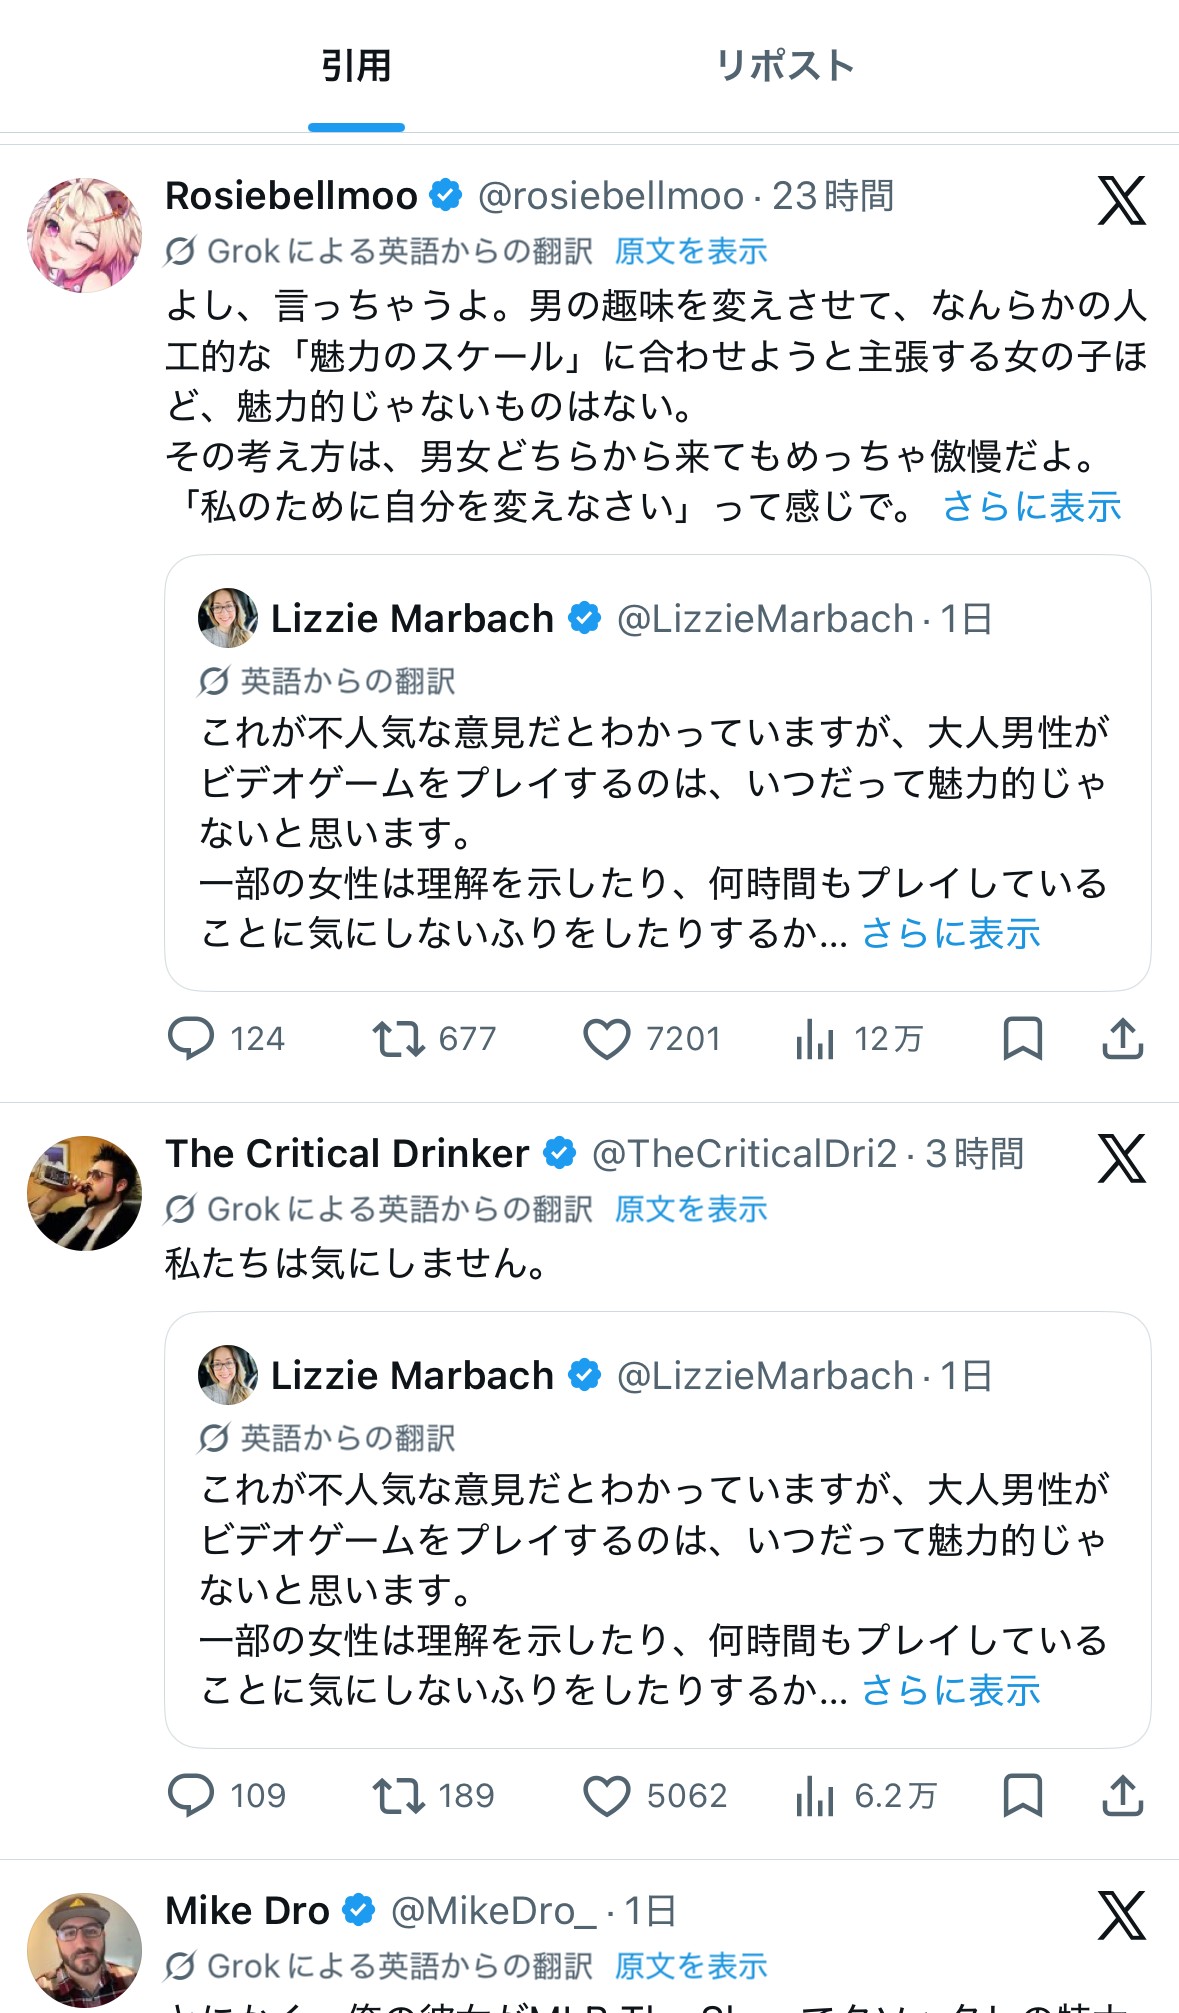Expand second quoted Lizzie Marbach post text
This screenshot has height=2013, width=1179.
[x=951, y=1691]
